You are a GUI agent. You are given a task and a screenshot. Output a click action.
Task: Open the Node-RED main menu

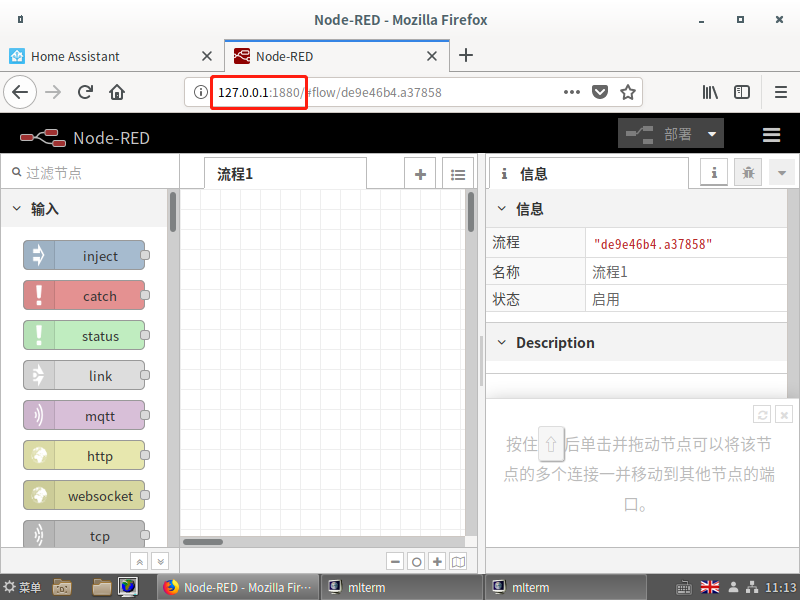(771, 135)
